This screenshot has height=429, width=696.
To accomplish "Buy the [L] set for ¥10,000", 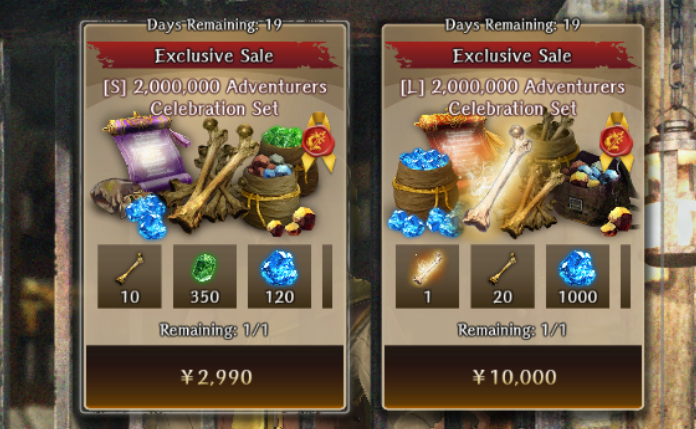I will pos(513,377).
